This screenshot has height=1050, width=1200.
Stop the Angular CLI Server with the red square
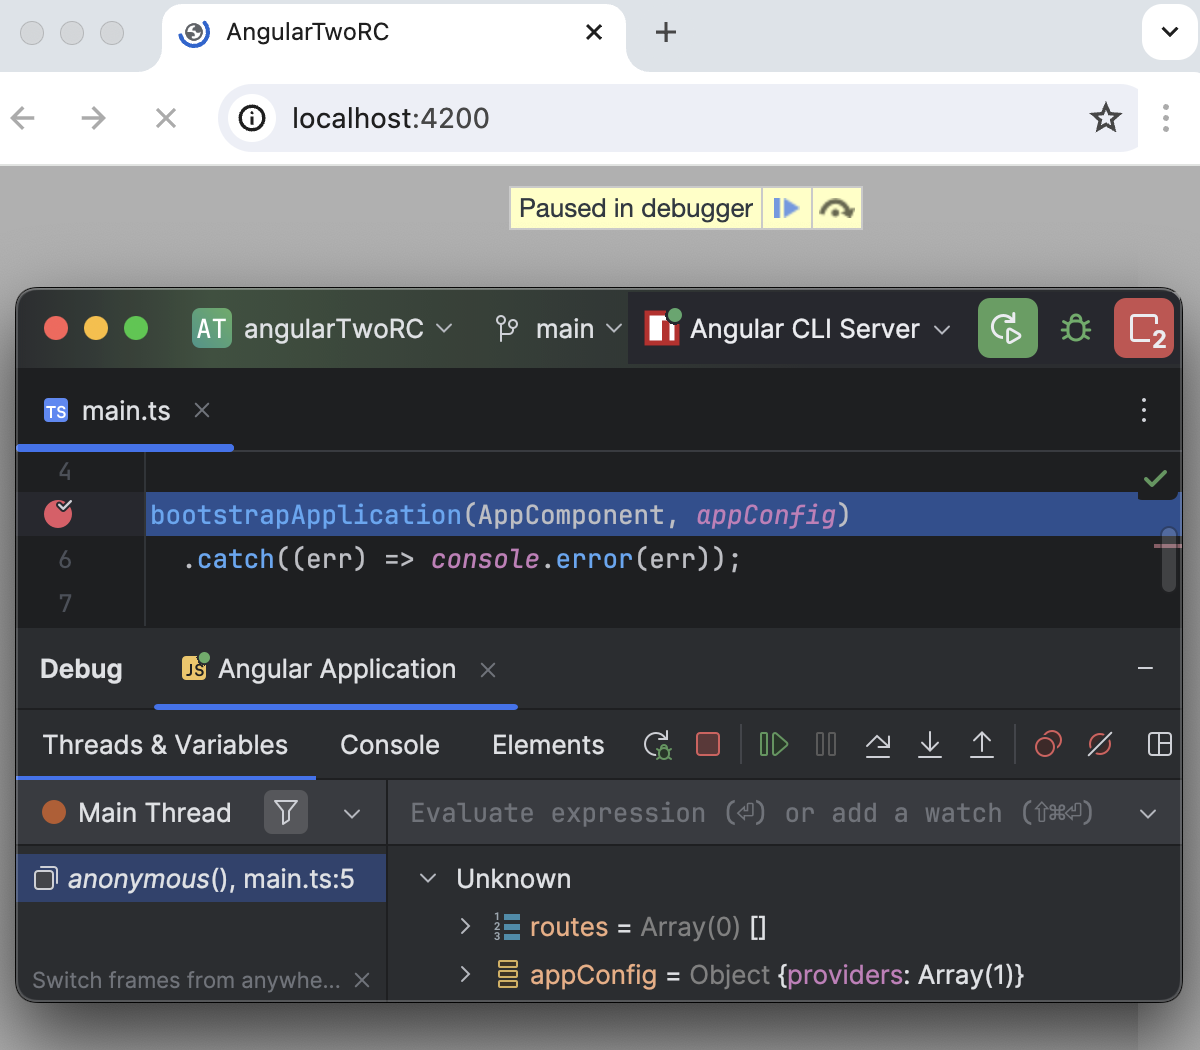coord(708,744)
